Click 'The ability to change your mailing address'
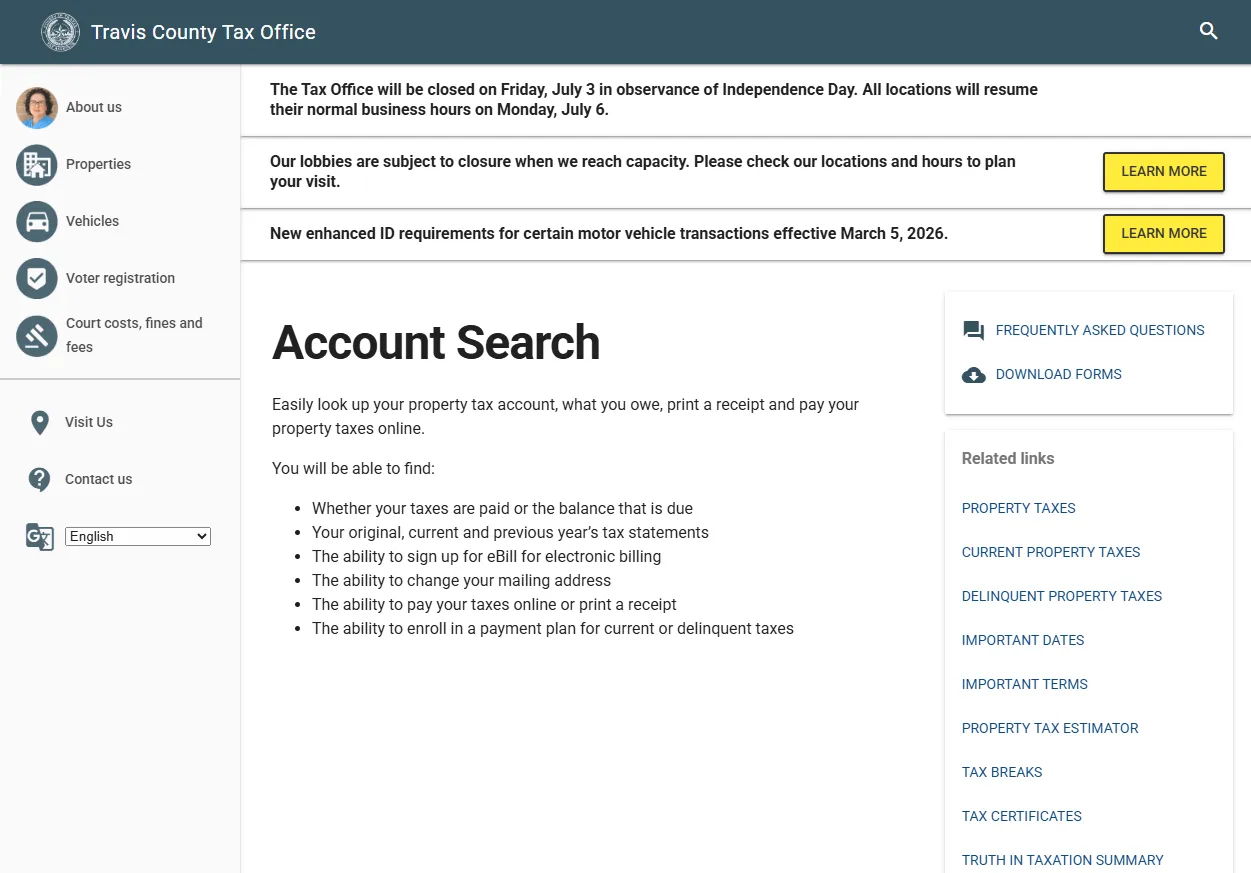 [461, 580]
